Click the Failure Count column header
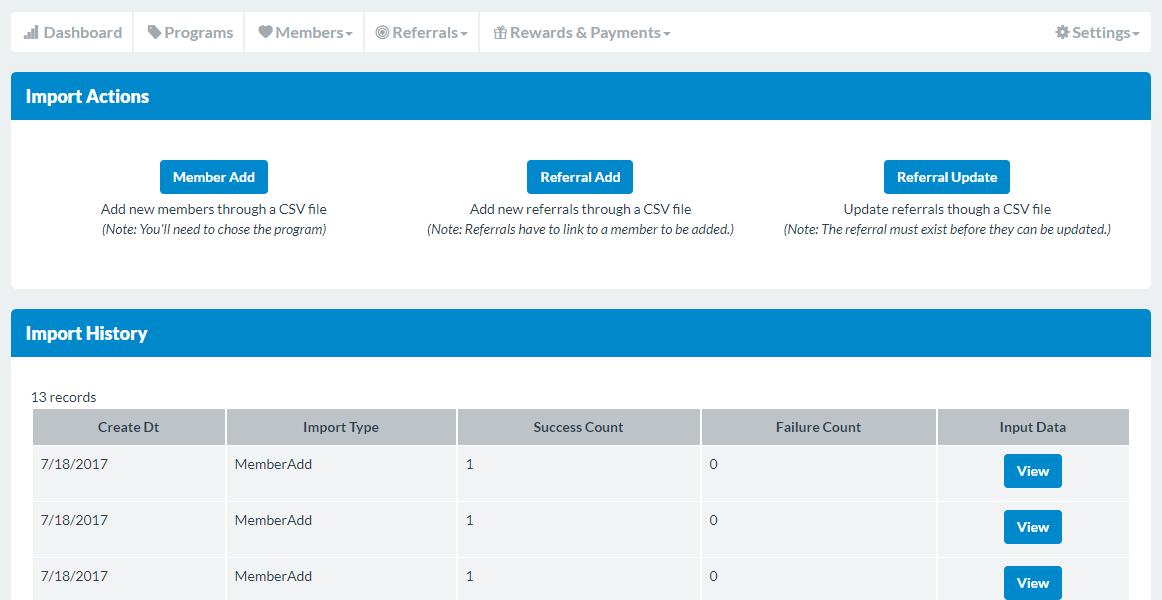This screenshot has width=1162, height=600. pyautogui.click(x=818, y=427)
